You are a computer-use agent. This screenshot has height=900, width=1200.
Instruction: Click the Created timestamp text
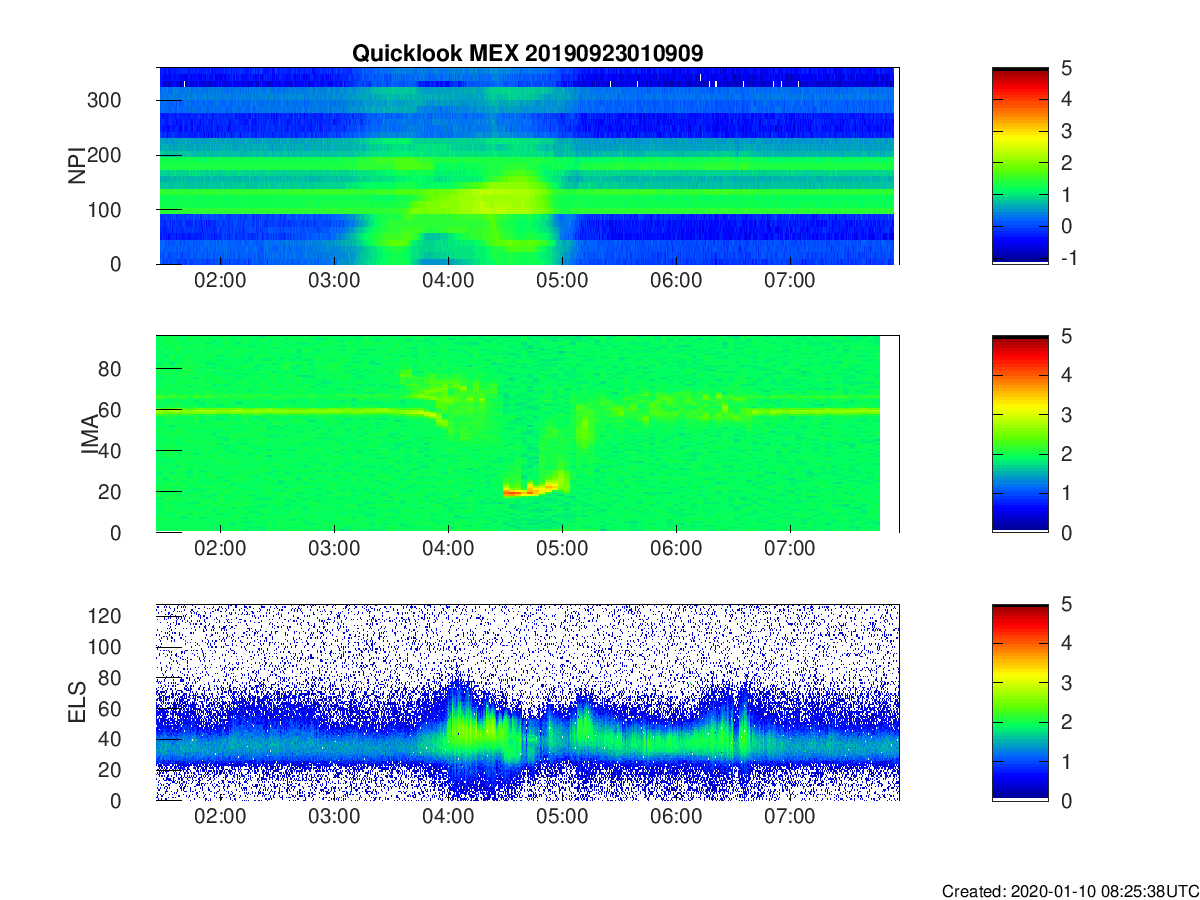coord(1069,890)
